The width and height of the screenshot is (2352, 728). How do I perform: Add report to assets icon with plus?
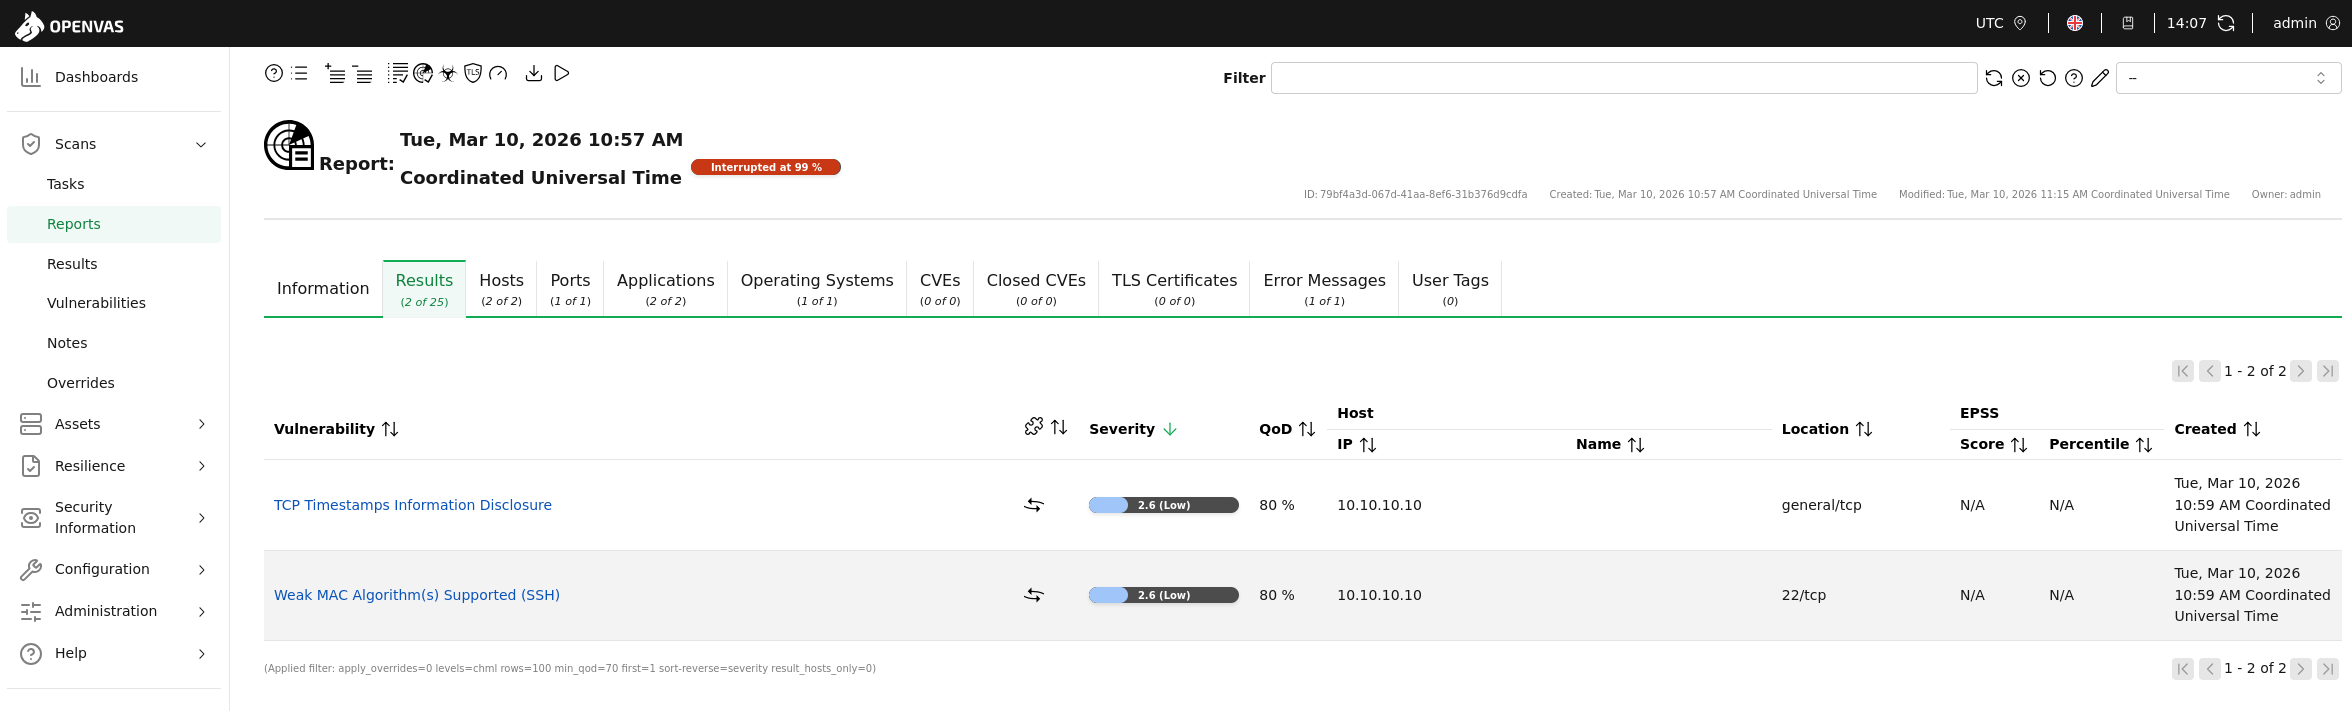click(335, 73)
